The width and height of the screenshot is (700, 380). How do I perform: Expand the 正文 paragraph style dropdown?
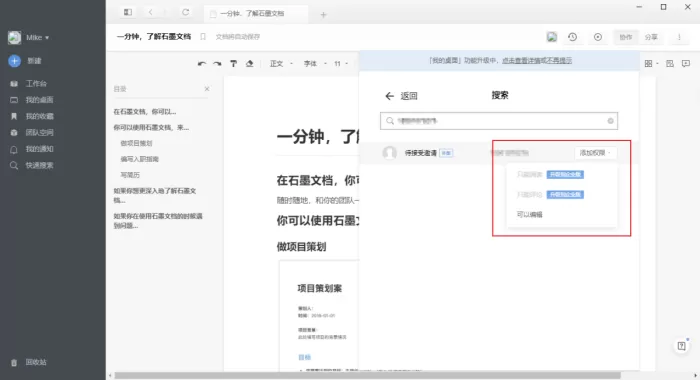pos(281,64)
